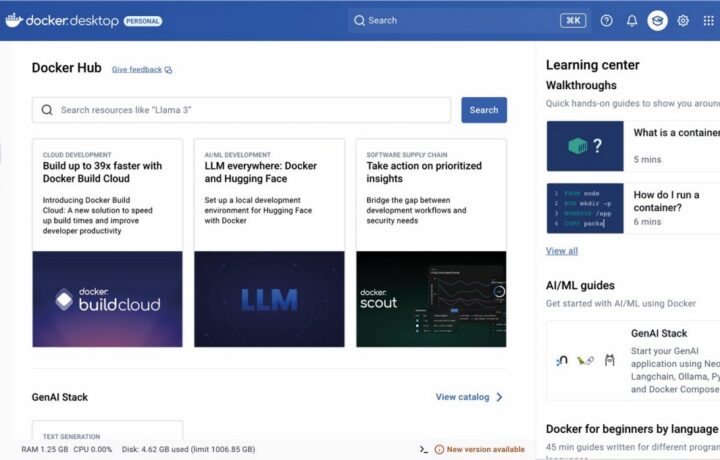Open the GenAI Stack guide card

click(633, 361)
